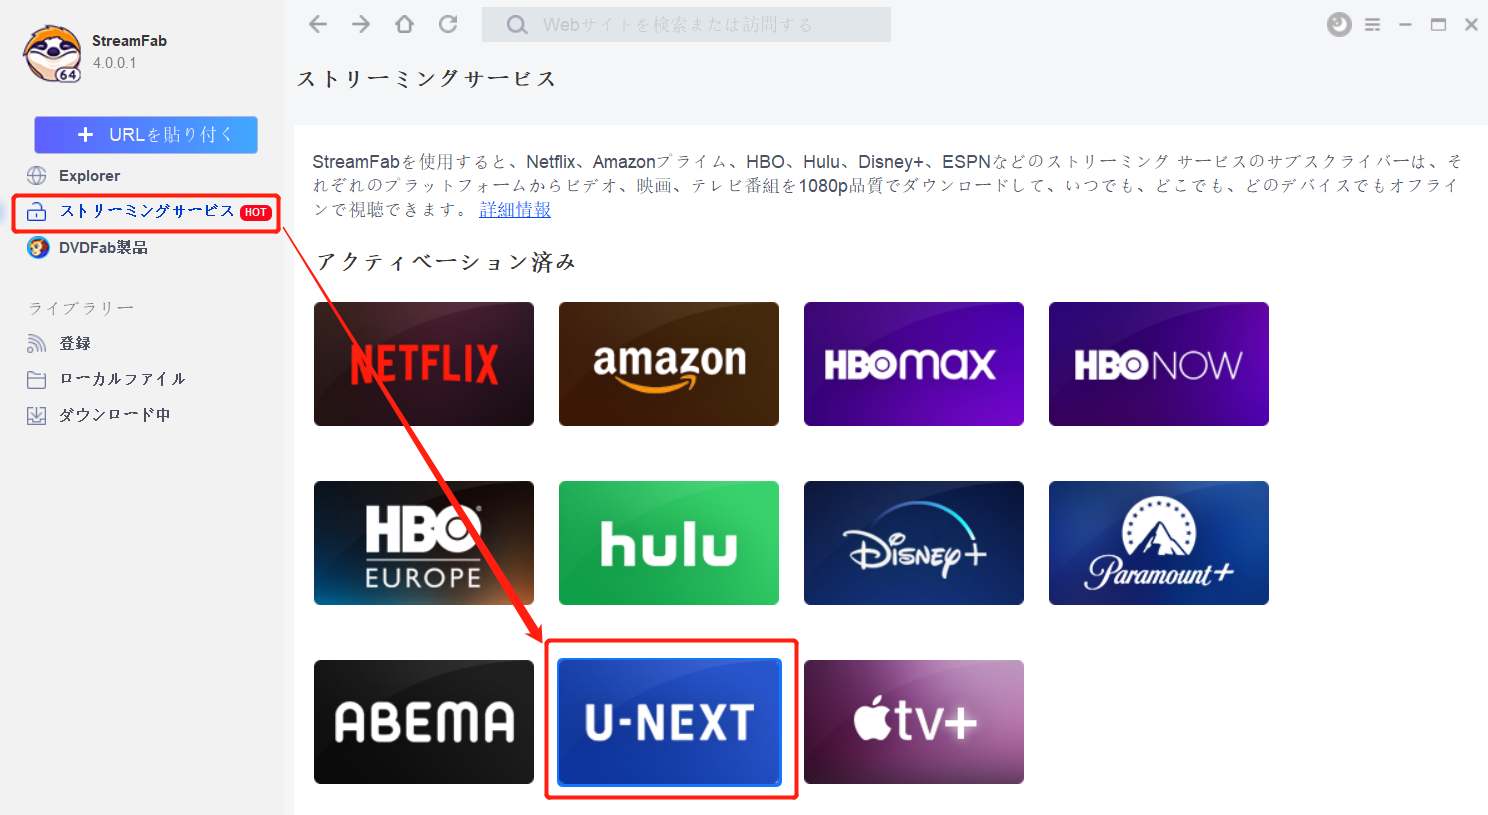The width and height of the screenshot is (1488, 815).
Task: Focus the Web site search address field
Action: click(686, 25)
